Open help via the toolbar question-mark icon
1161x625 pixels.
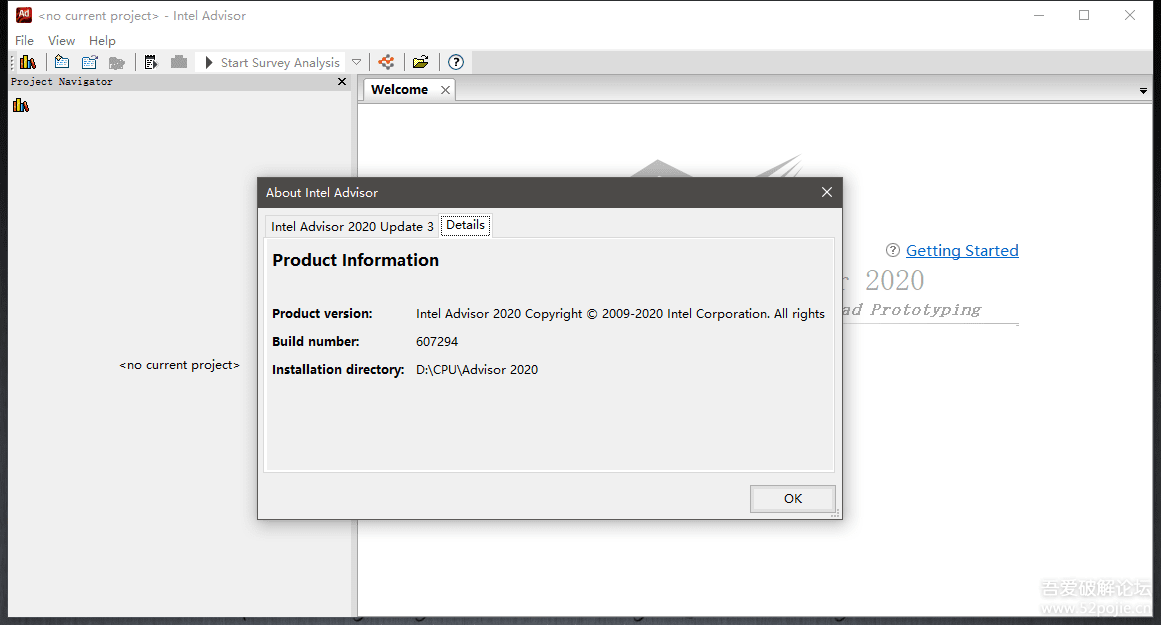pyautogui.click(x=456, y=62)
